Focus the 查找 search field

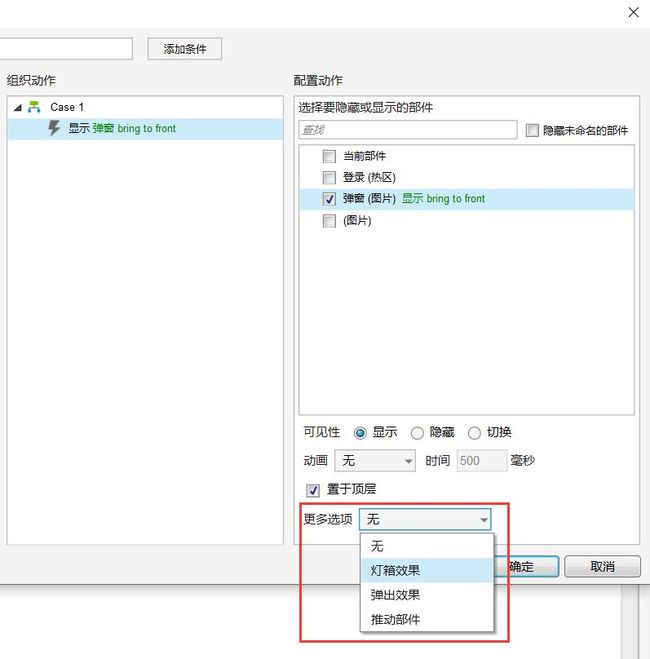(x=408, y=130)
